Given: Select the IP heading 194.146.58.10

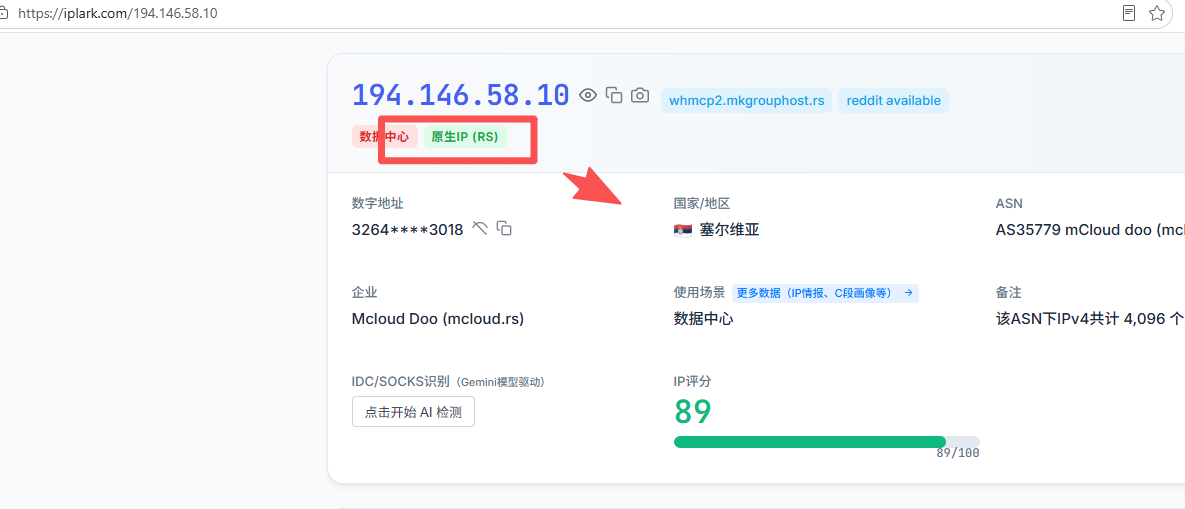Looking at the screenshot, I should click(x=461, y=95).
